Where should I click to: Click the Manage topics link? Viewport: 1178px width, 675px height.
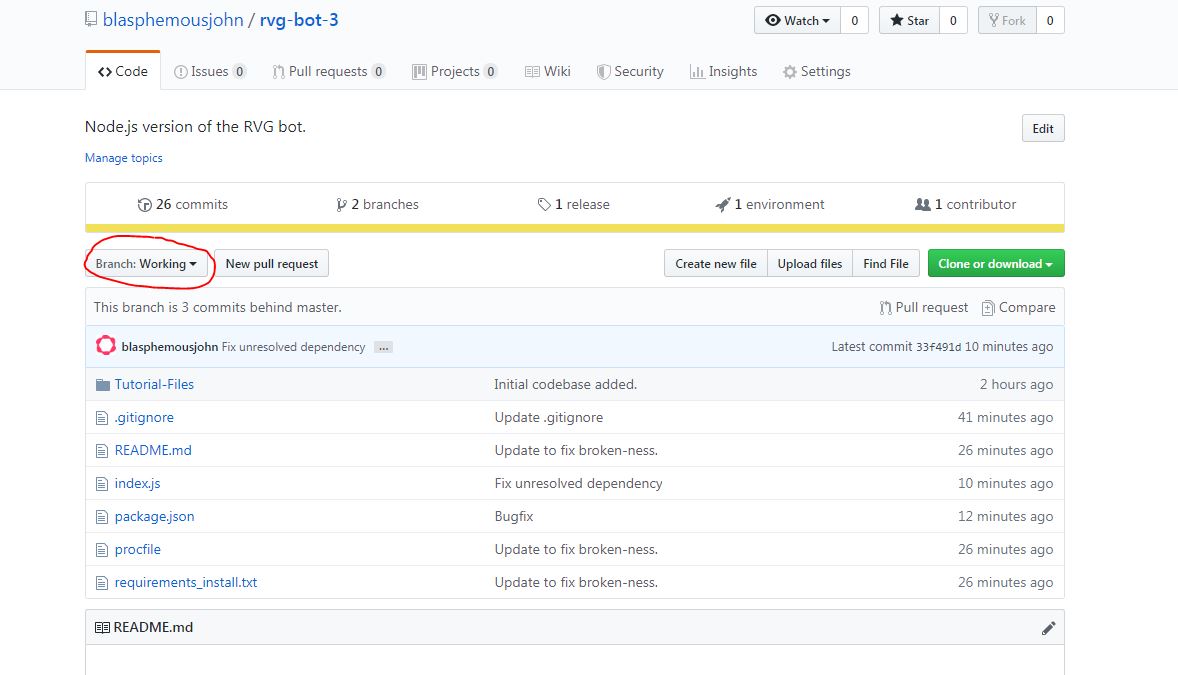tap(123, 158)
